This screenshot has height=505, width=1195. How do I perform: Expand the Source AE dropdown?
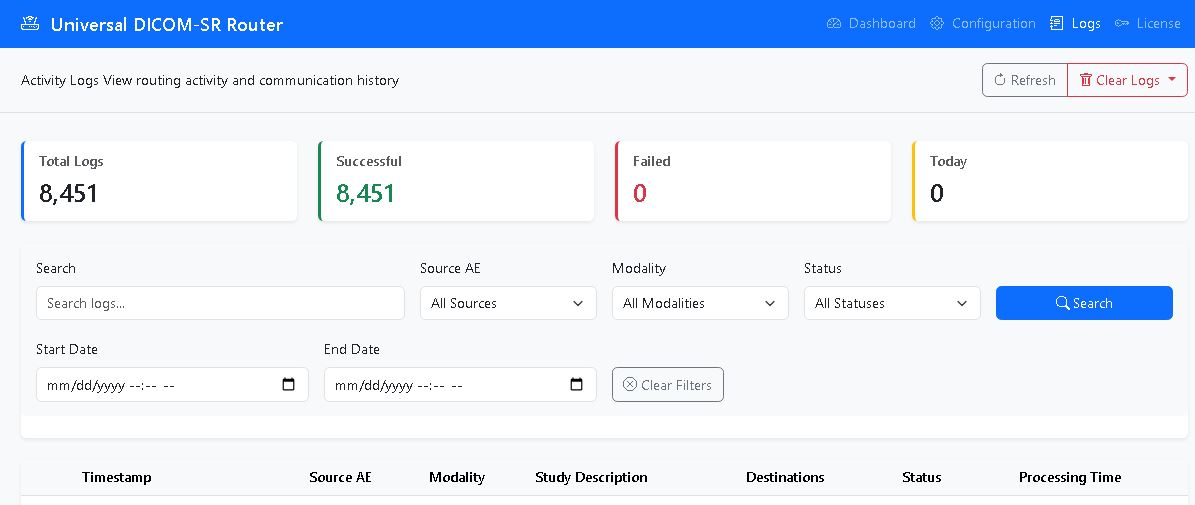508,303
